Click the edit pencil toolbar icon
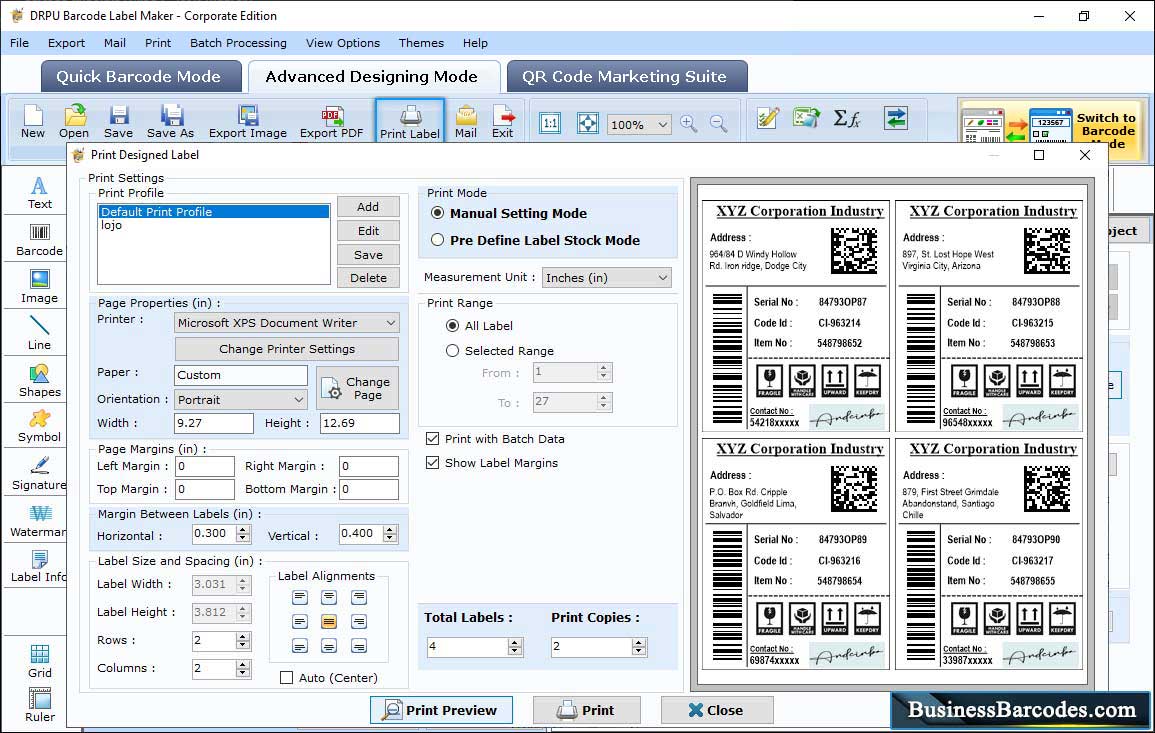Viewport: 1155px width, 733px height. click(768, 118)
